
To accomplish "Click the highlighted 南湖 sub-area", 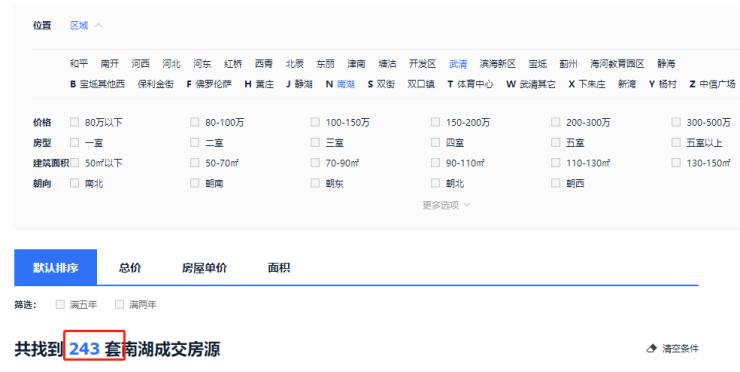I will pyautogui.click(x=345, y=84).
